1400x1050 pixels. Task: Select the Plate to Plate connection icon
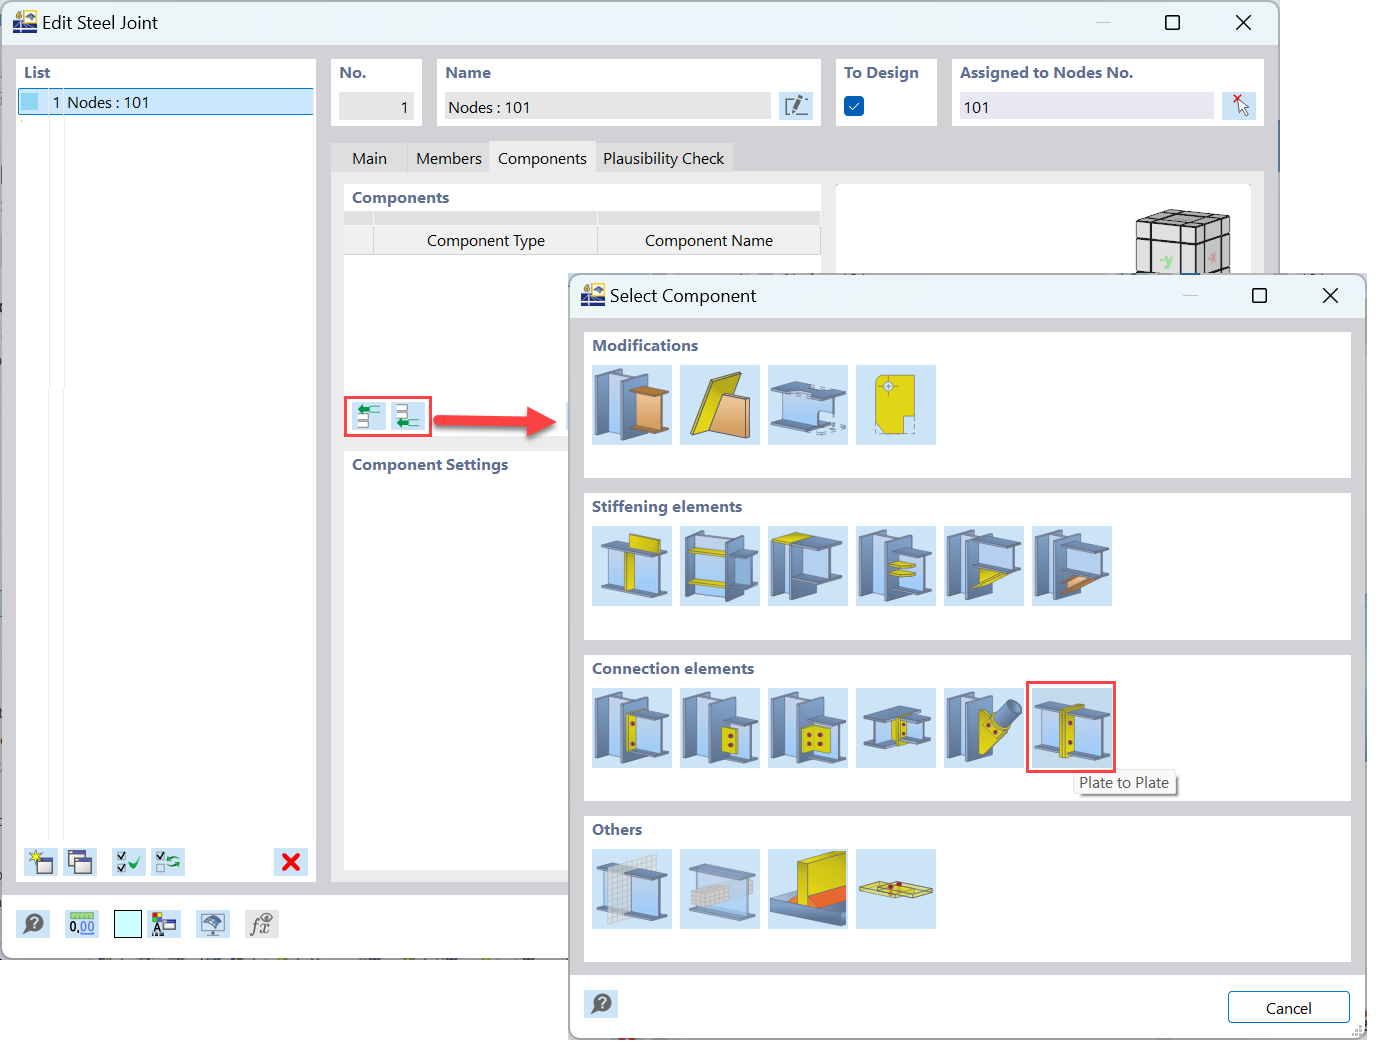point(1071,728)
